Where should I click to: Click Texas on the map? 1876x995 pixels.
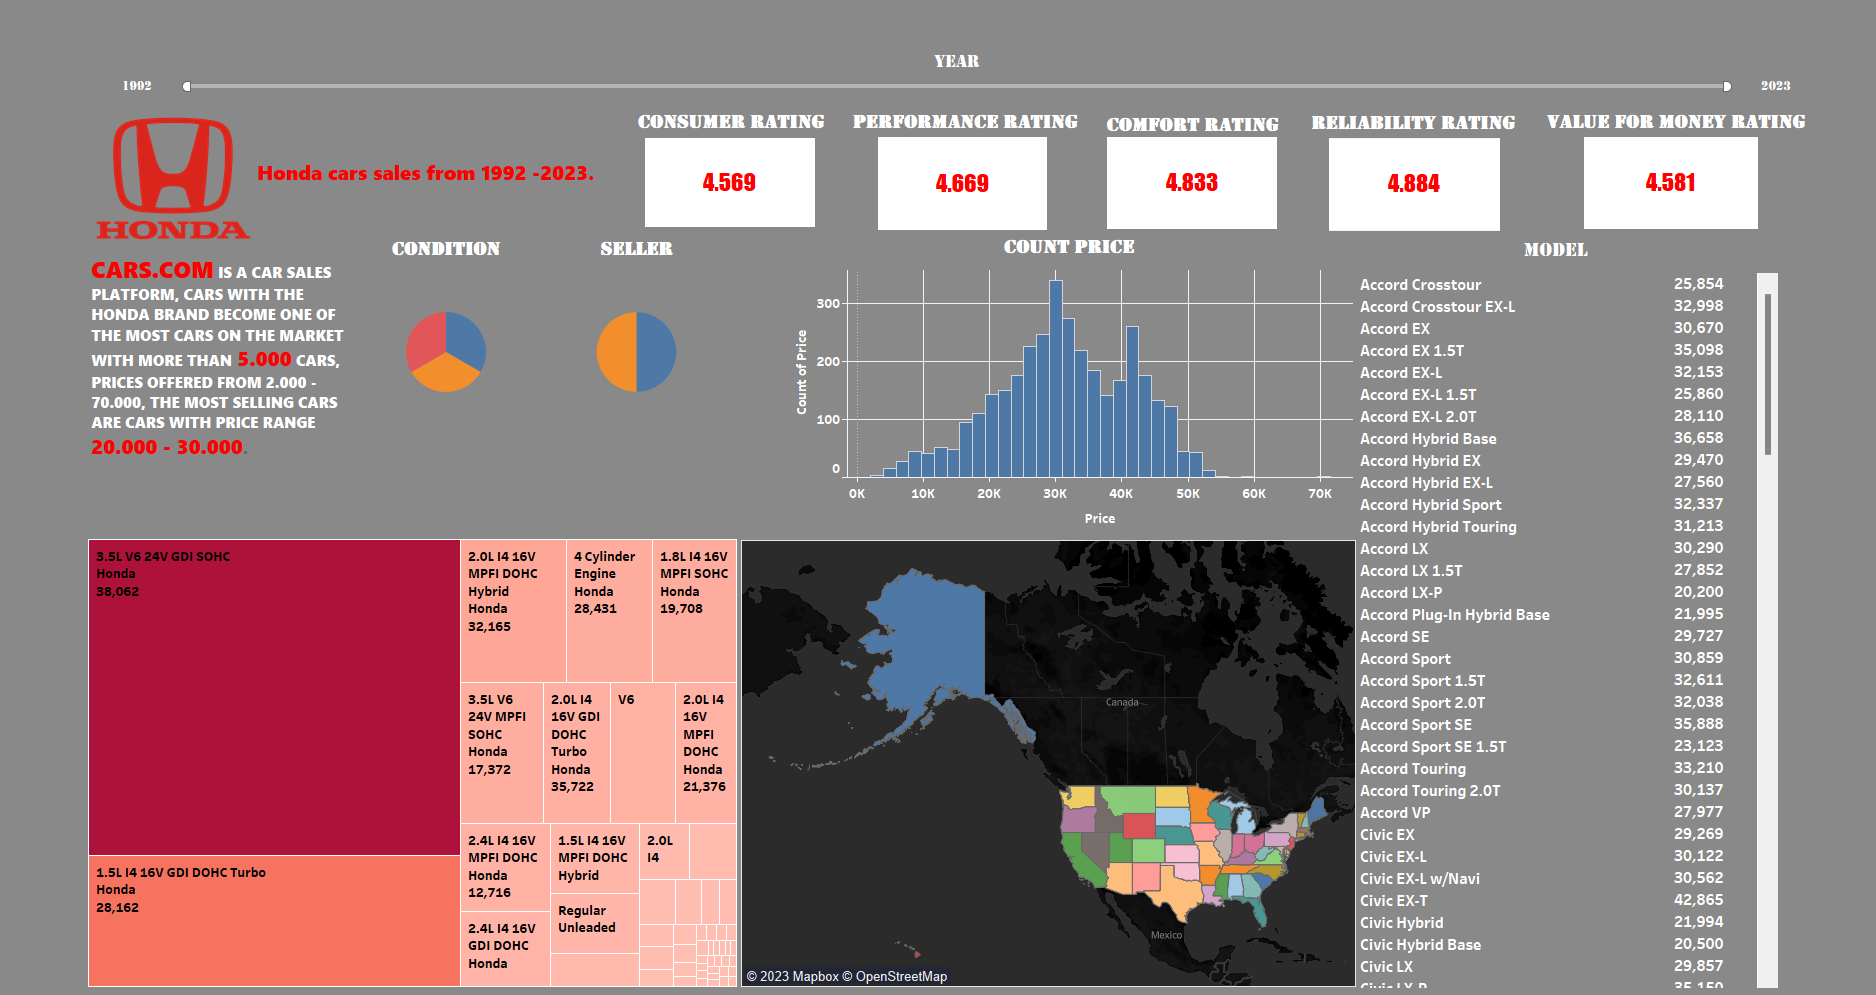1180,890
